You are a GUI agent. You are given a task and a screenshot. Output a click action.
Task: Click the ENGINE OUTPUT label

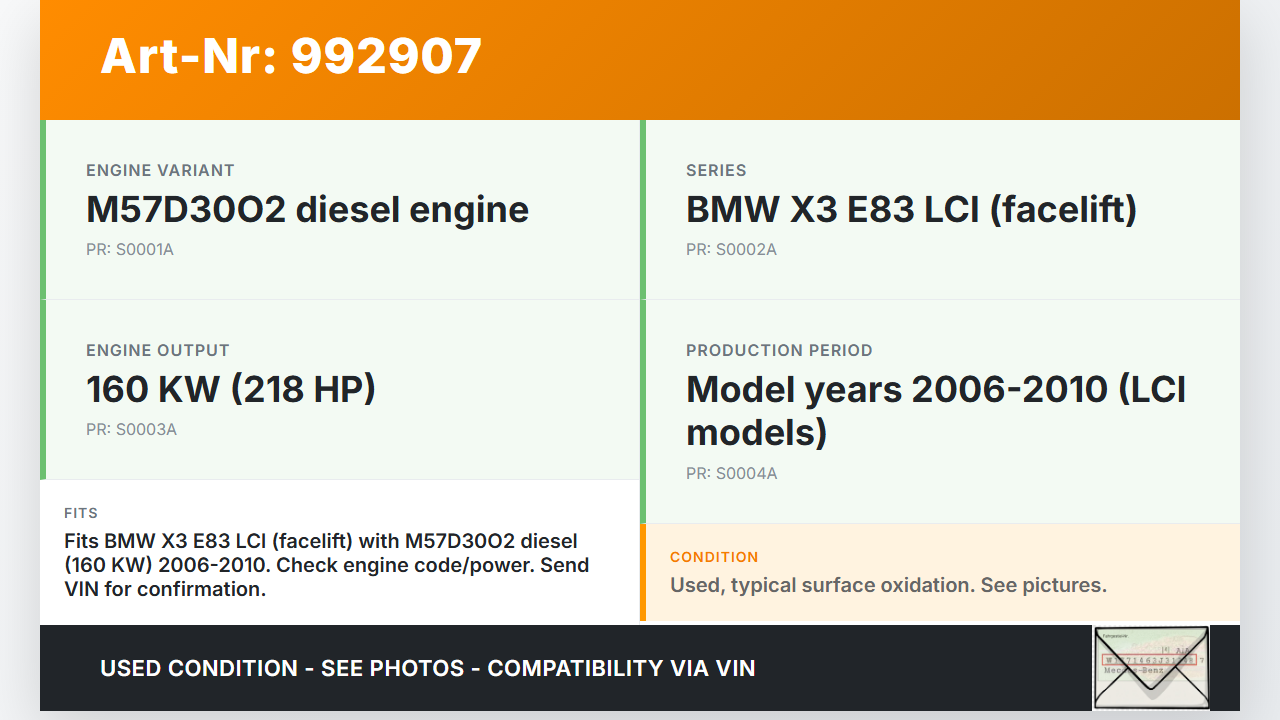coord(158,351)
